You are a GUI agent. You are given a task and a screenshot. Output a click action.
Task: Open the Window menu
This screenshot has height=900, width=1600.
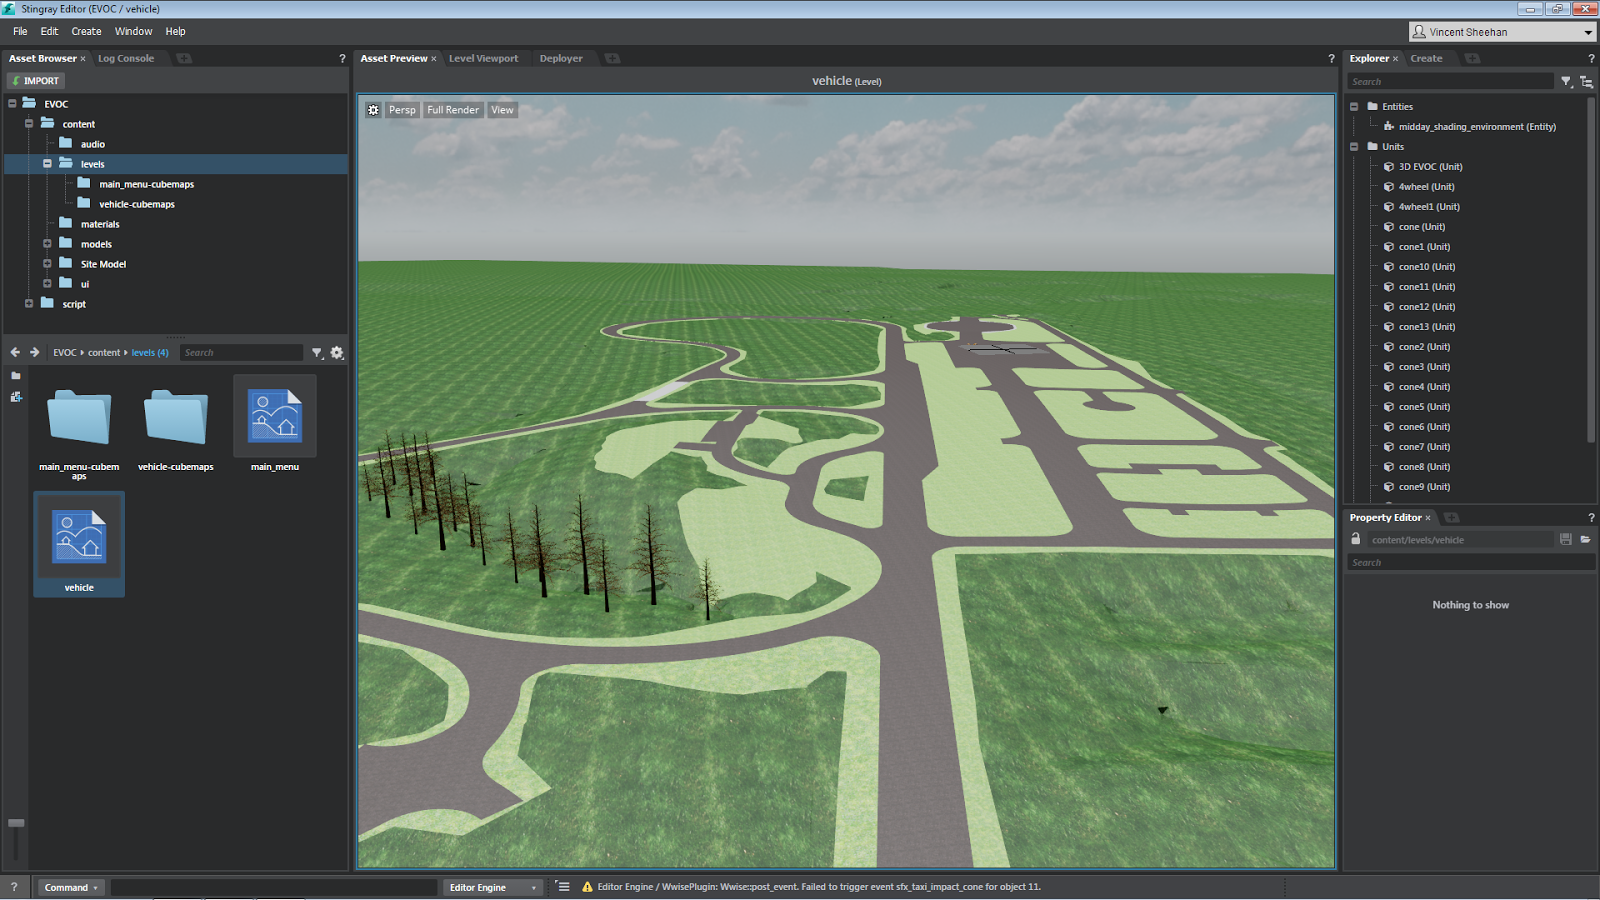point(133,31)
